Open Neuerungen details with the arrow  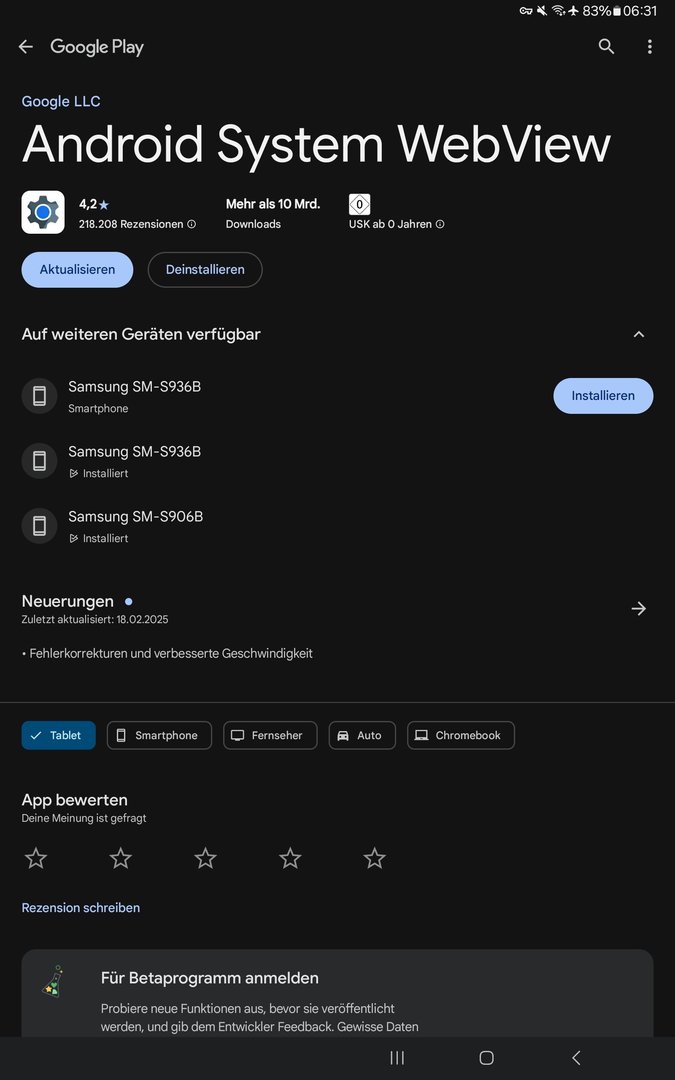639,609
